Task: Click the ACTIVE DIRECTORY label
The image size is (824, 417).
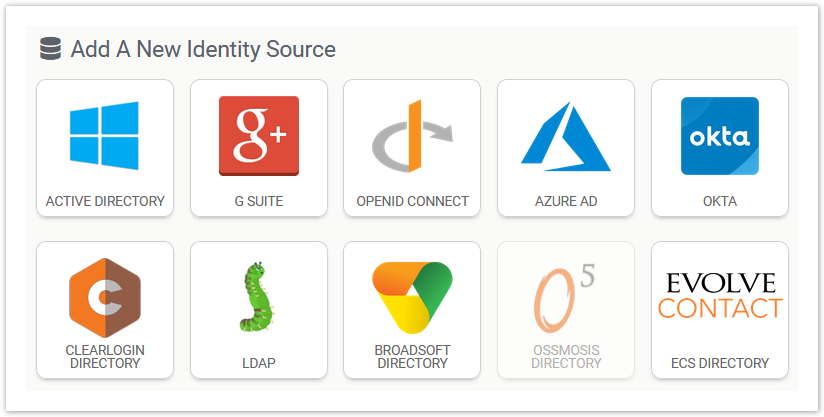Action: coord(105,201)
